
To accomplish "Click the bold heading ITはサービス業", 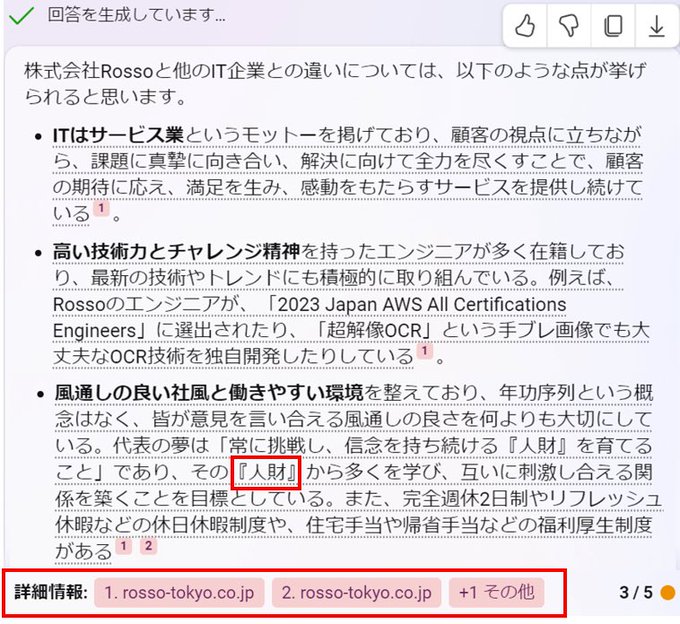I will pyautogui.click(x=118, y=135).
